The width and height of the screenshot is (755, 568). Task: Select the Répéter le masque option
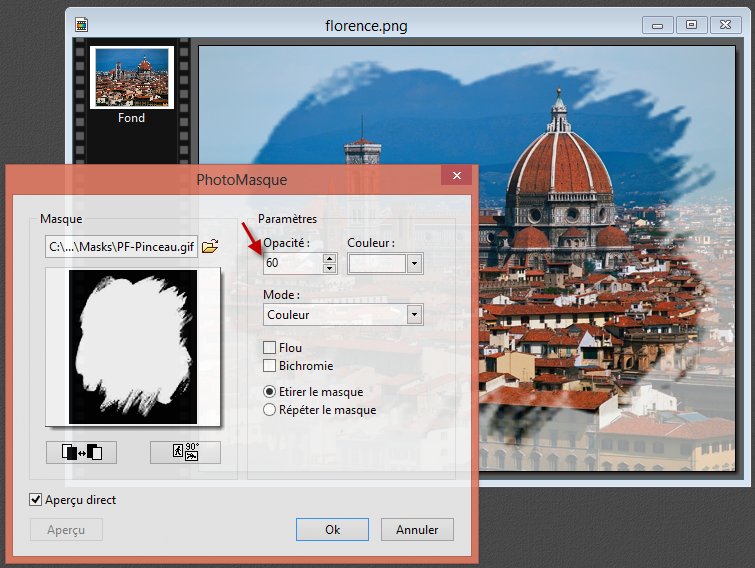269,410
